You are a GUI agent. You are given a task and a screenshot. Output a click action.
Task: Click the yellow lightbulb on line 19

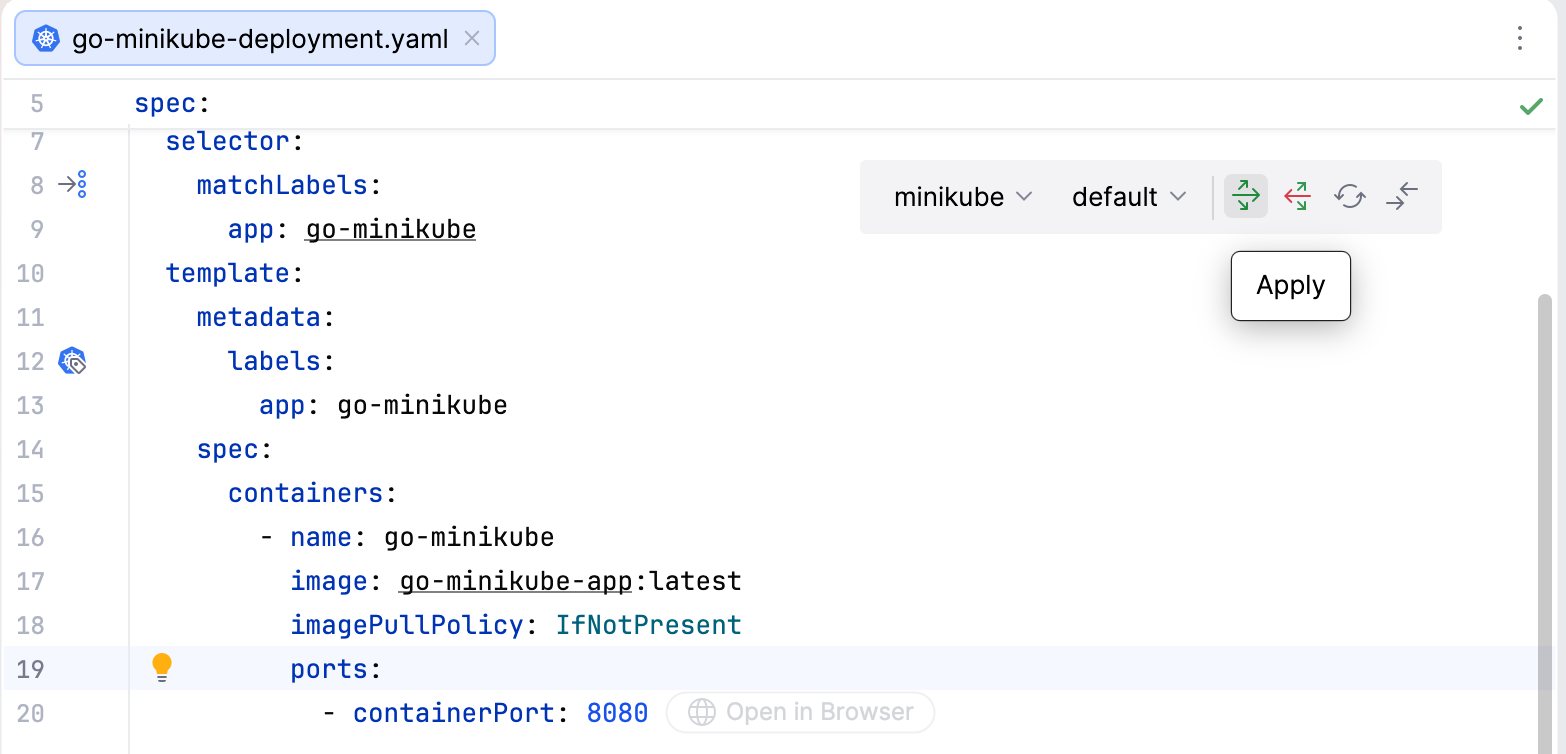pos(162,668)
